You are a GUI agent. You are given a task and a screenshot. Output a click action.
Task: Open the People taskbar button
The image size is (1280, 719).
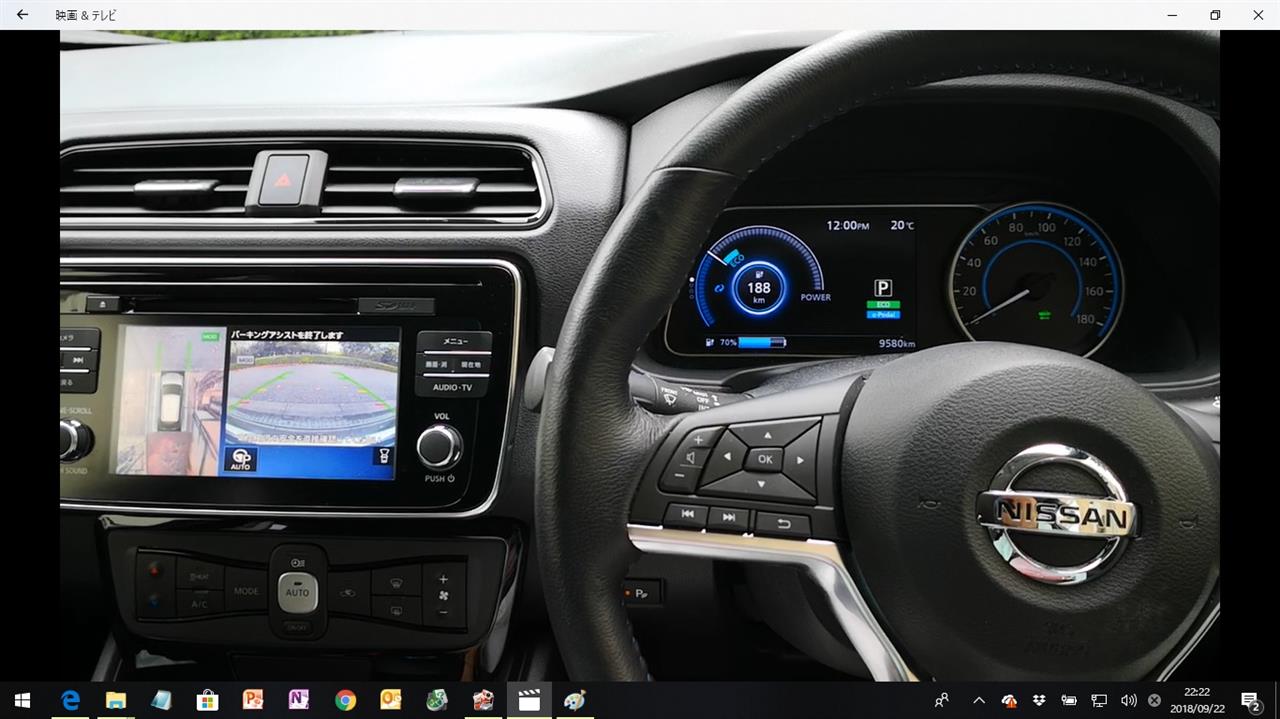point(941,700)
